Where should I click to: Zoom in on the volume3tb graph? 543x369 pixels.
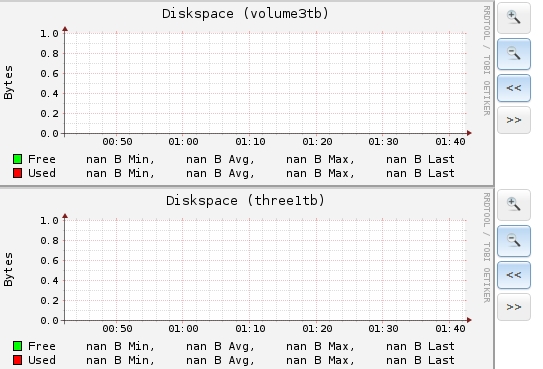tap(514, 17)
